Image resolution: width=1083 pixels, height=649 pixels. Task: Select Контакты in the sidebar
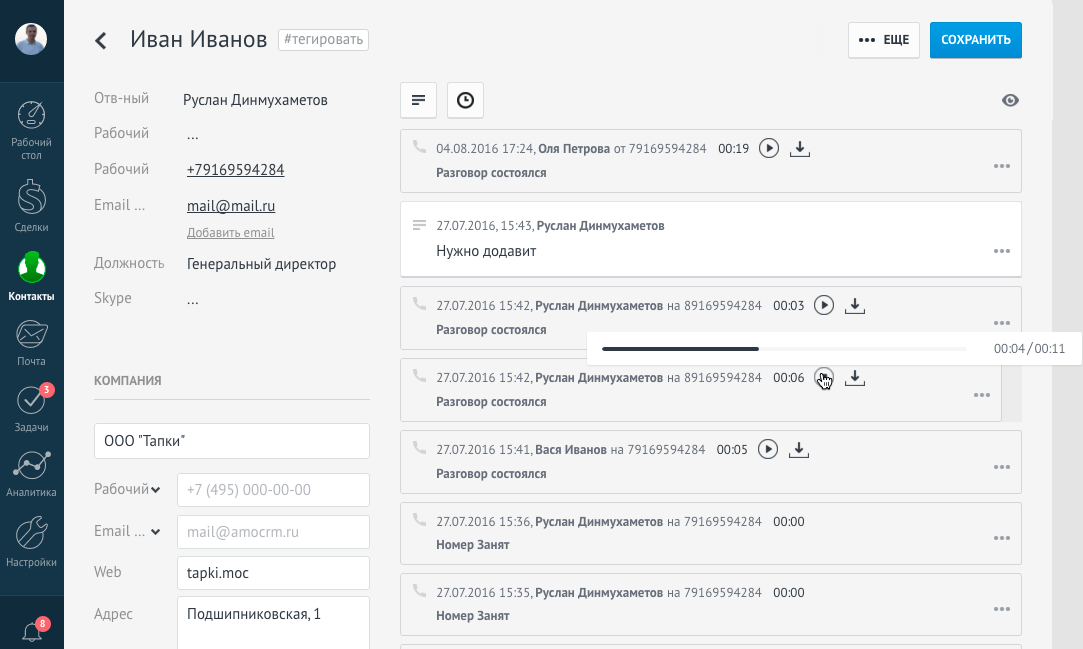click(31, 276)
